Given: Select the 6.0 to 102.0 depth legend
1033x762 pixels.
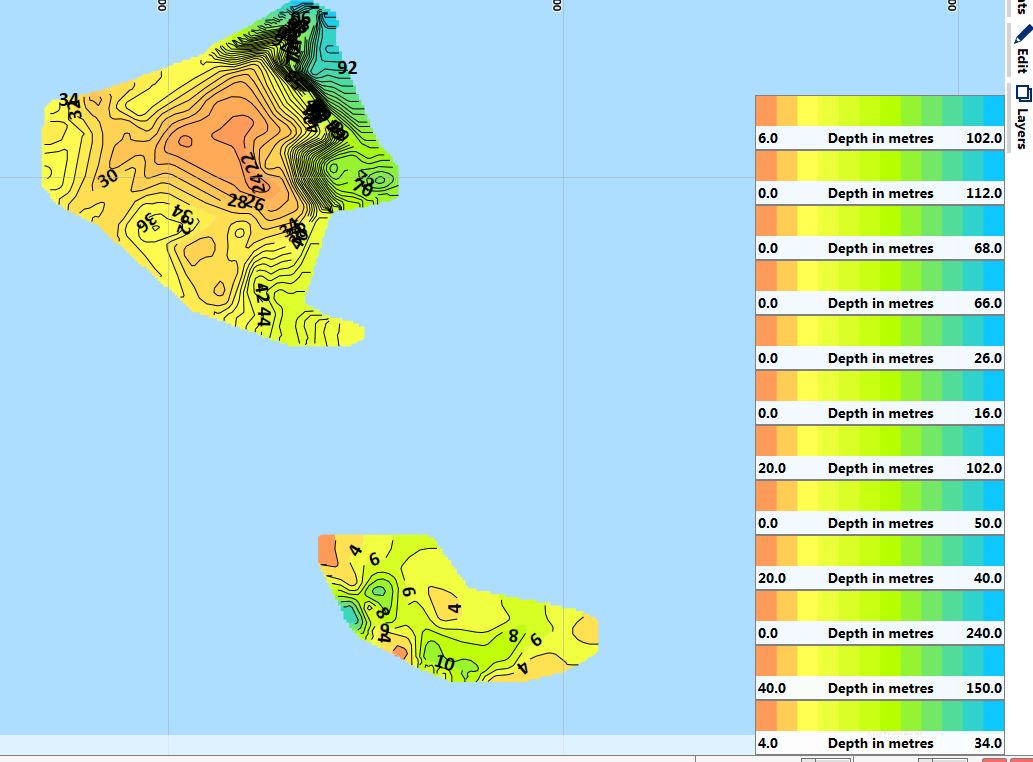Looking at the screenshot, I should (x=879, y=123).
